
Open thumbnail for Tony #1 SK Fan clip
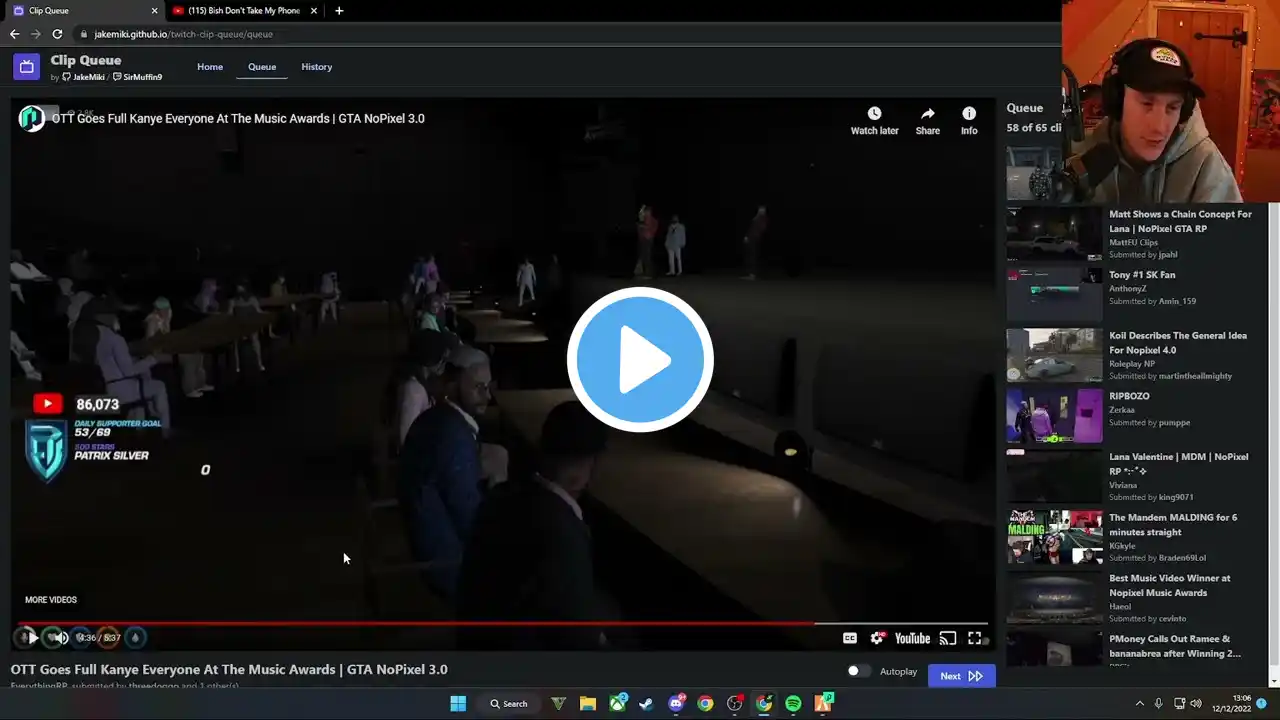pos(1054,294)
